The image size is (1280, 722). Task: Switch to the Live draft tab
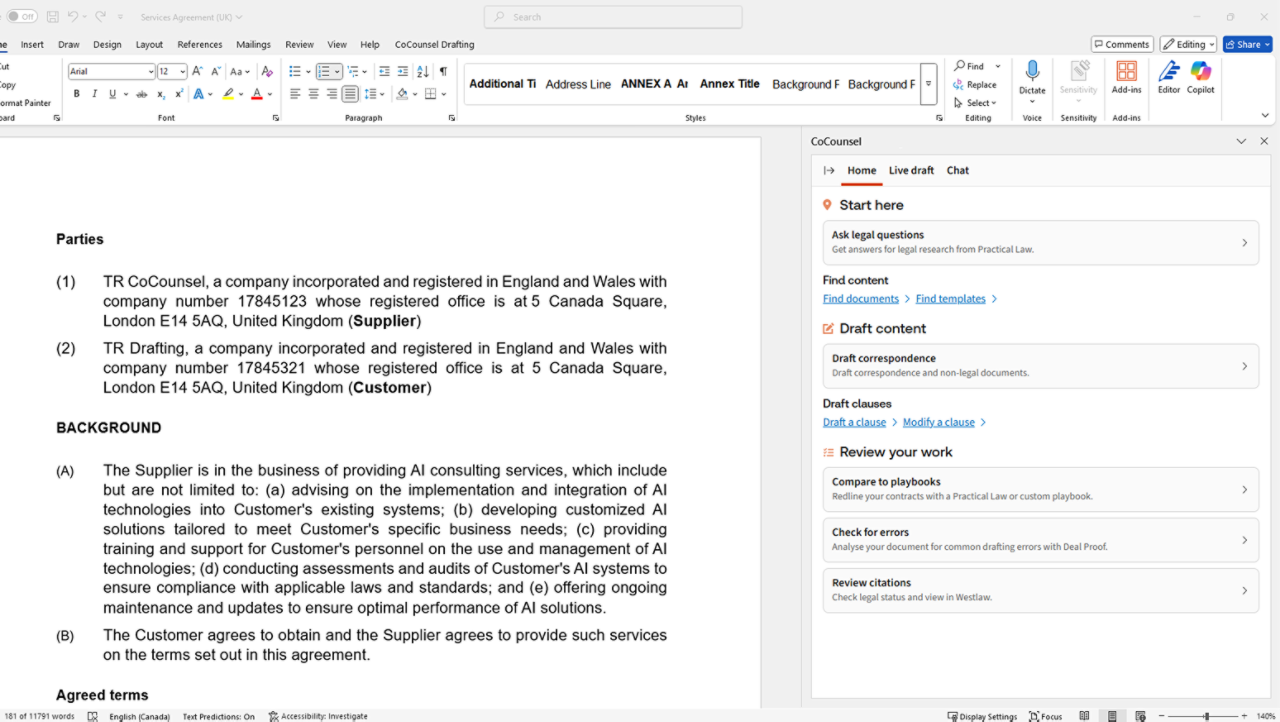click(911, 170)
